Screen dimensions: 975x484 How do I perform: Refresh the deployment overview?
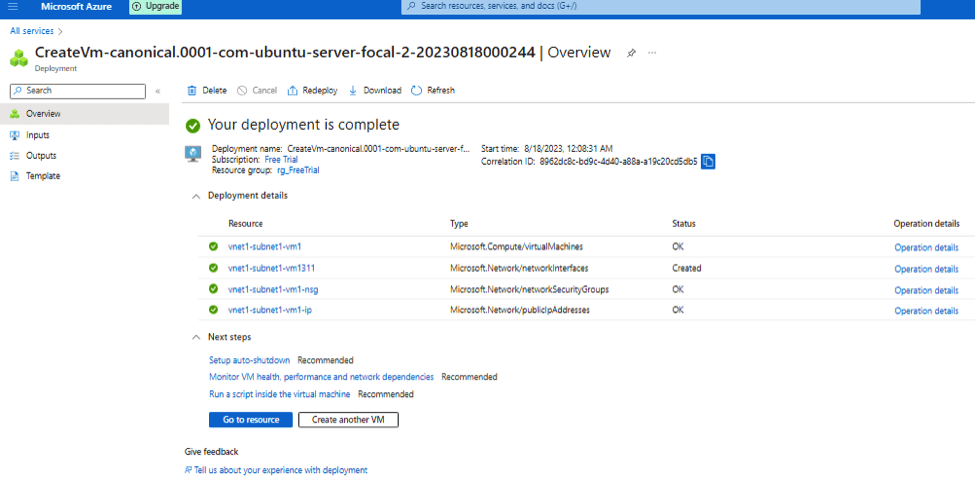point(433,91)
